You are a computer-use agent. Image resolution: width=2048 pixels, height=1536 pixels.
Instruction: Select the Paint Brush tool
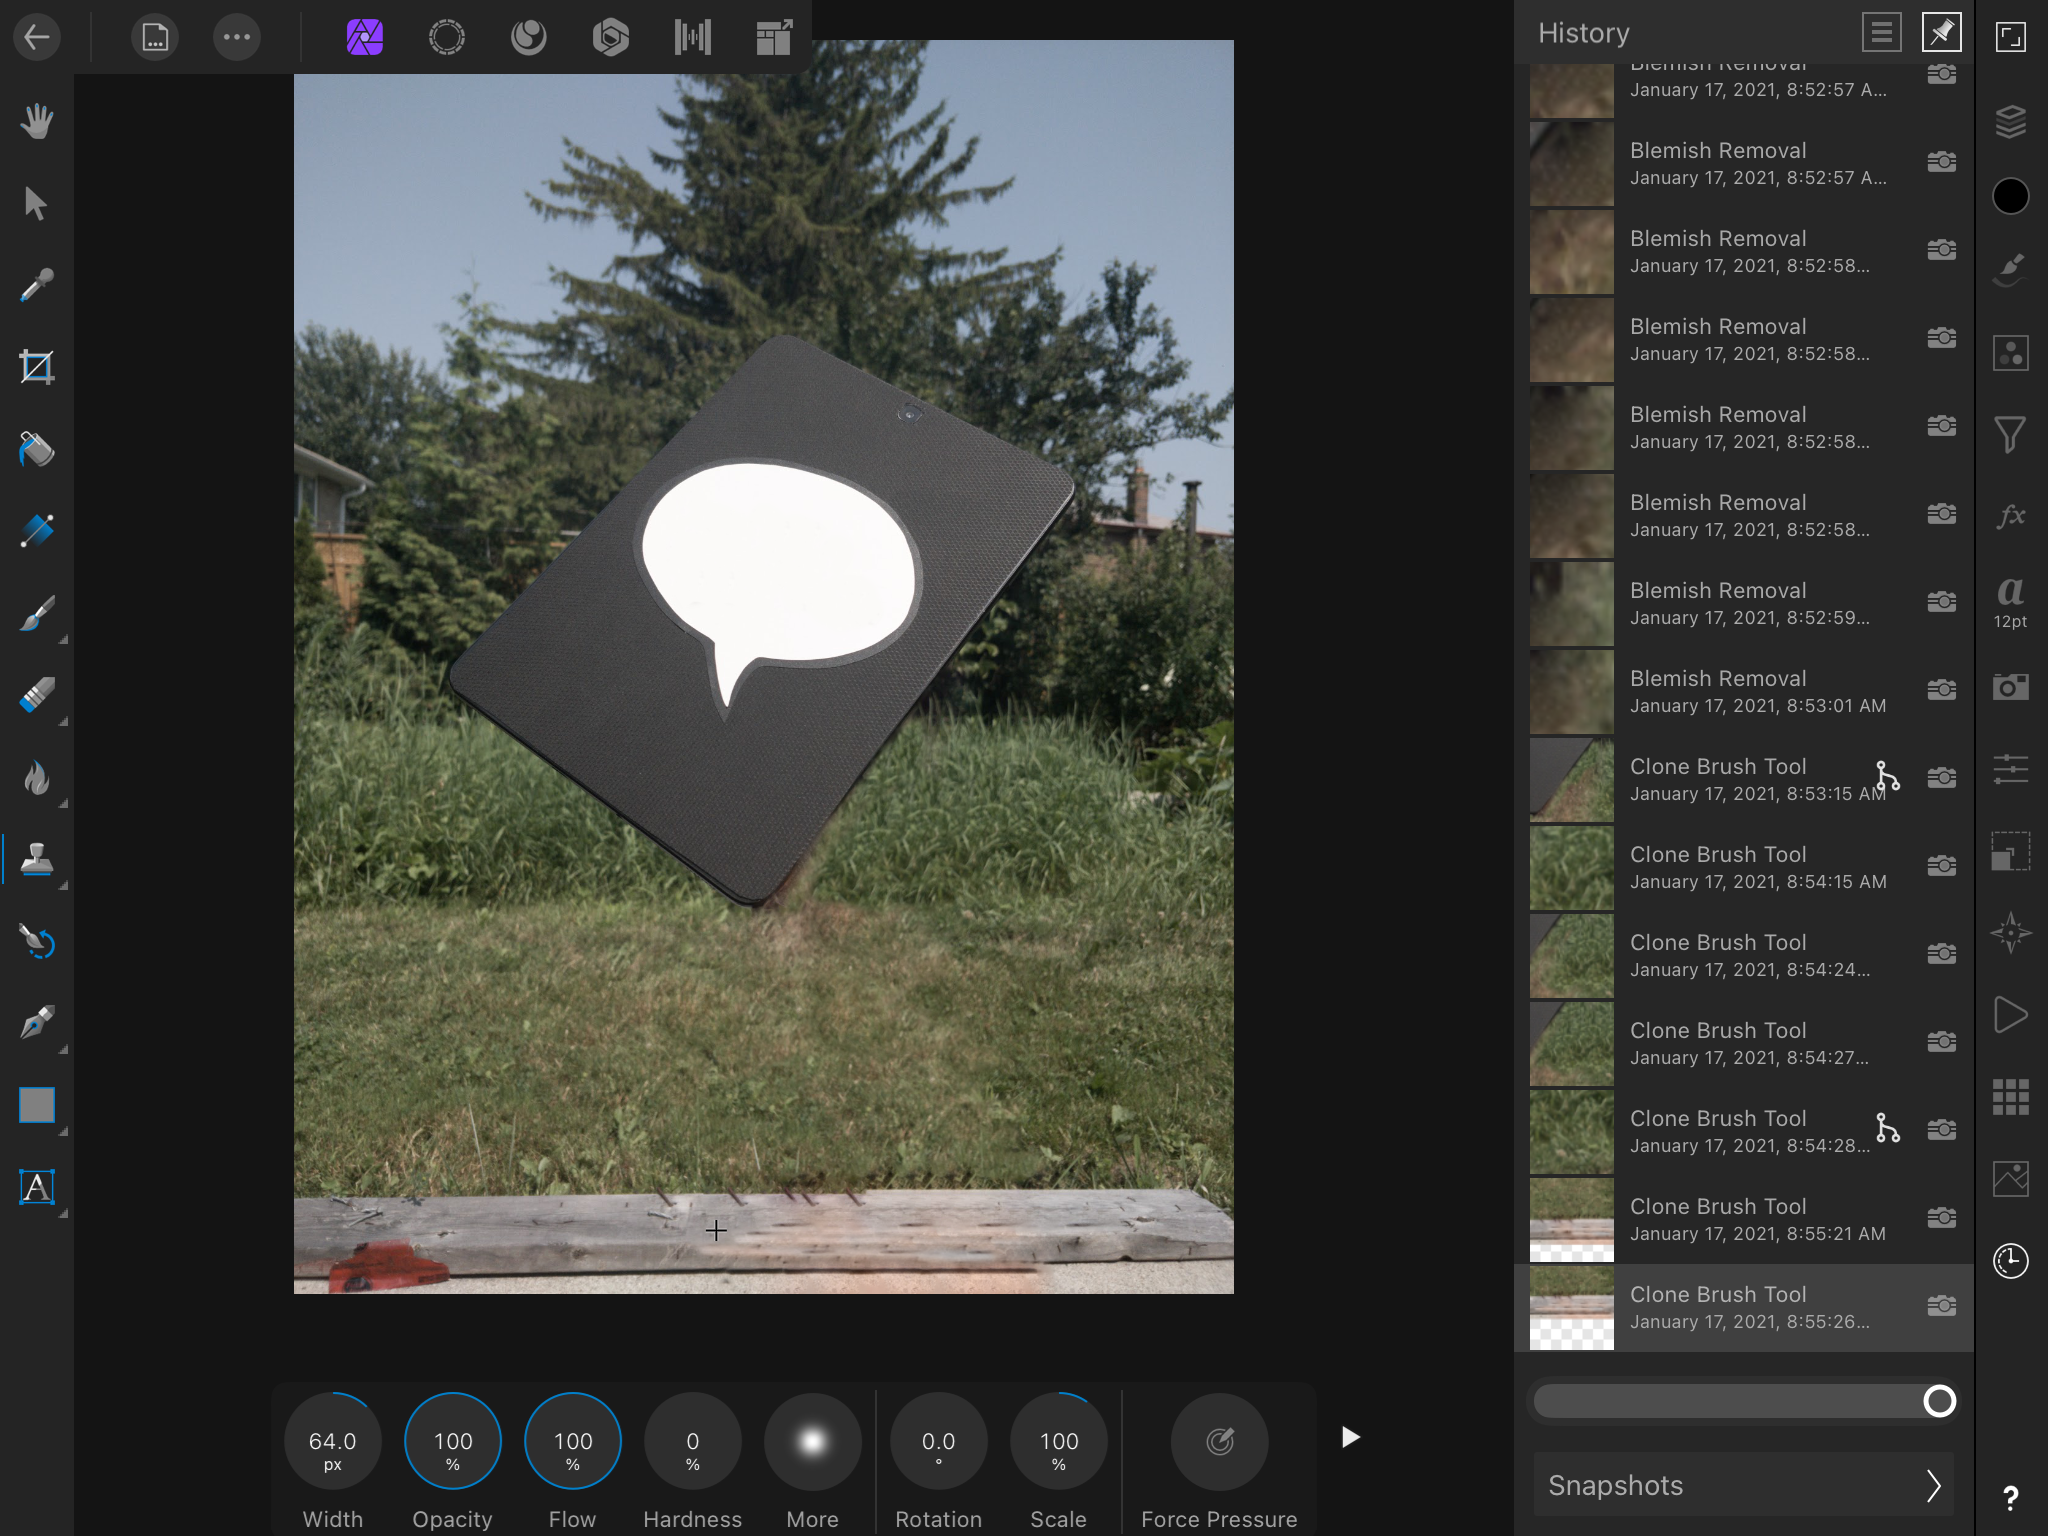click(37, 613)
